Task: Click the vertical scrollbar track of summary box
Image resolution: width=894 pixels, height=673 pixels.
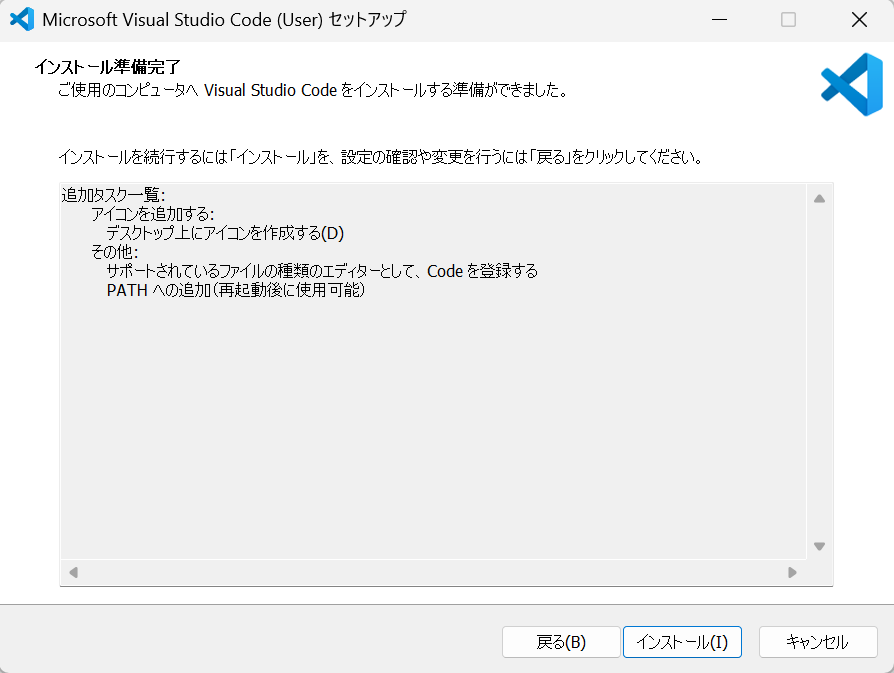Action: pos(819,370)
